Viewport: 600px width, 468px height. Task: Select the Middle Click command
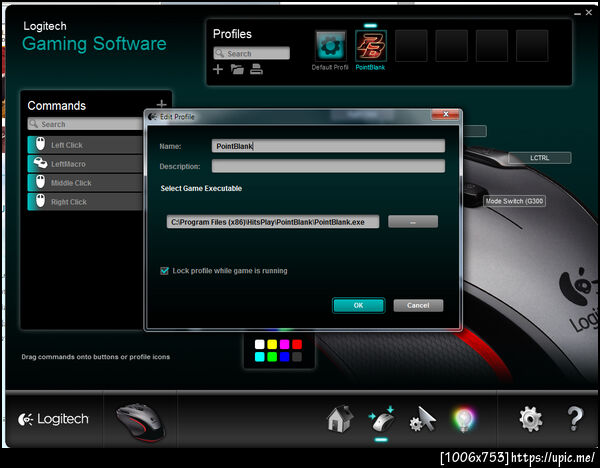click(85, 183)
